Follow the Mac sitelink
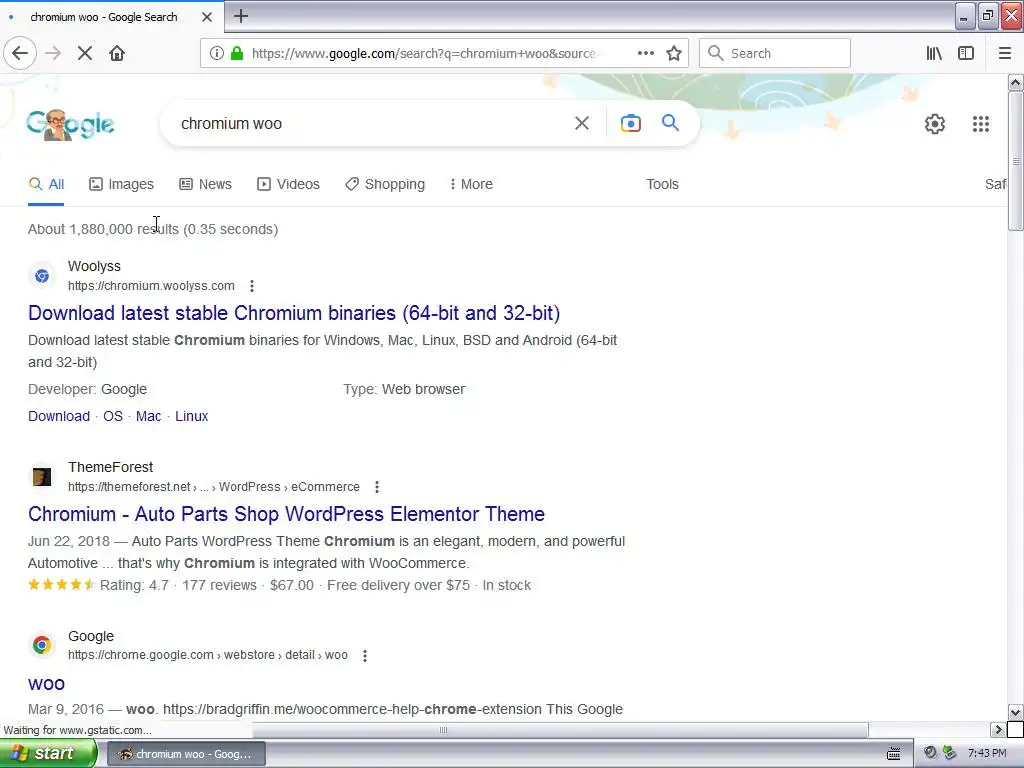The image size is (1024, 768). coord(148,416)
